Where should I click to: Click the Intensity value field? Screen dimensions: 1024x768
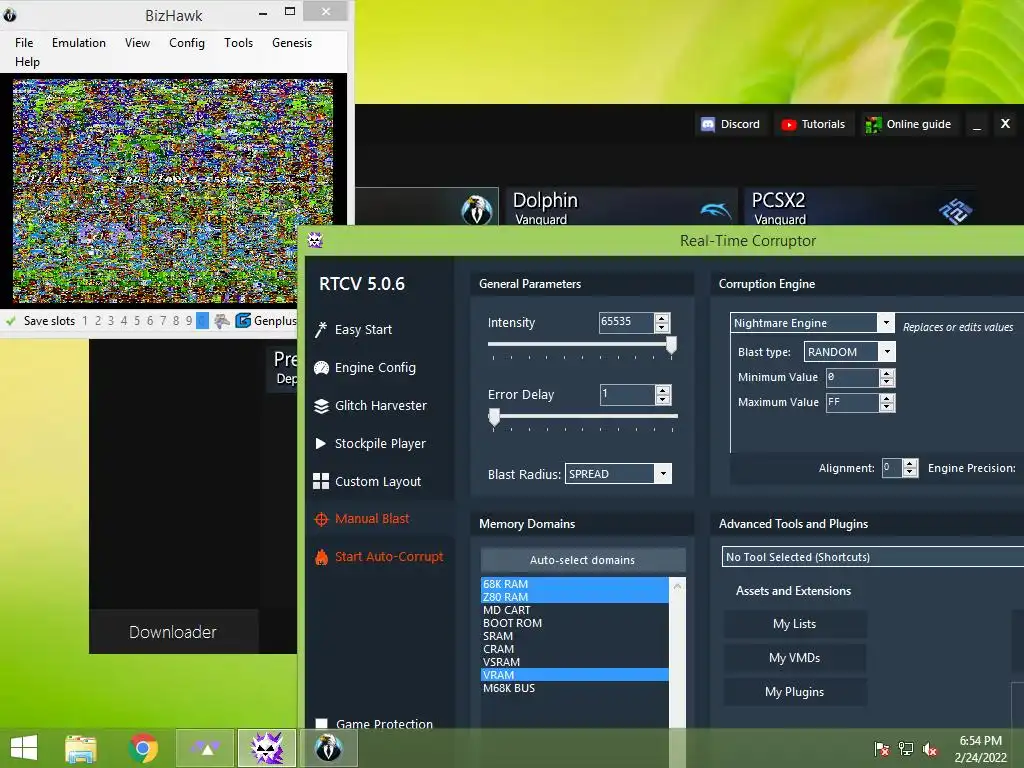(627, 322)
